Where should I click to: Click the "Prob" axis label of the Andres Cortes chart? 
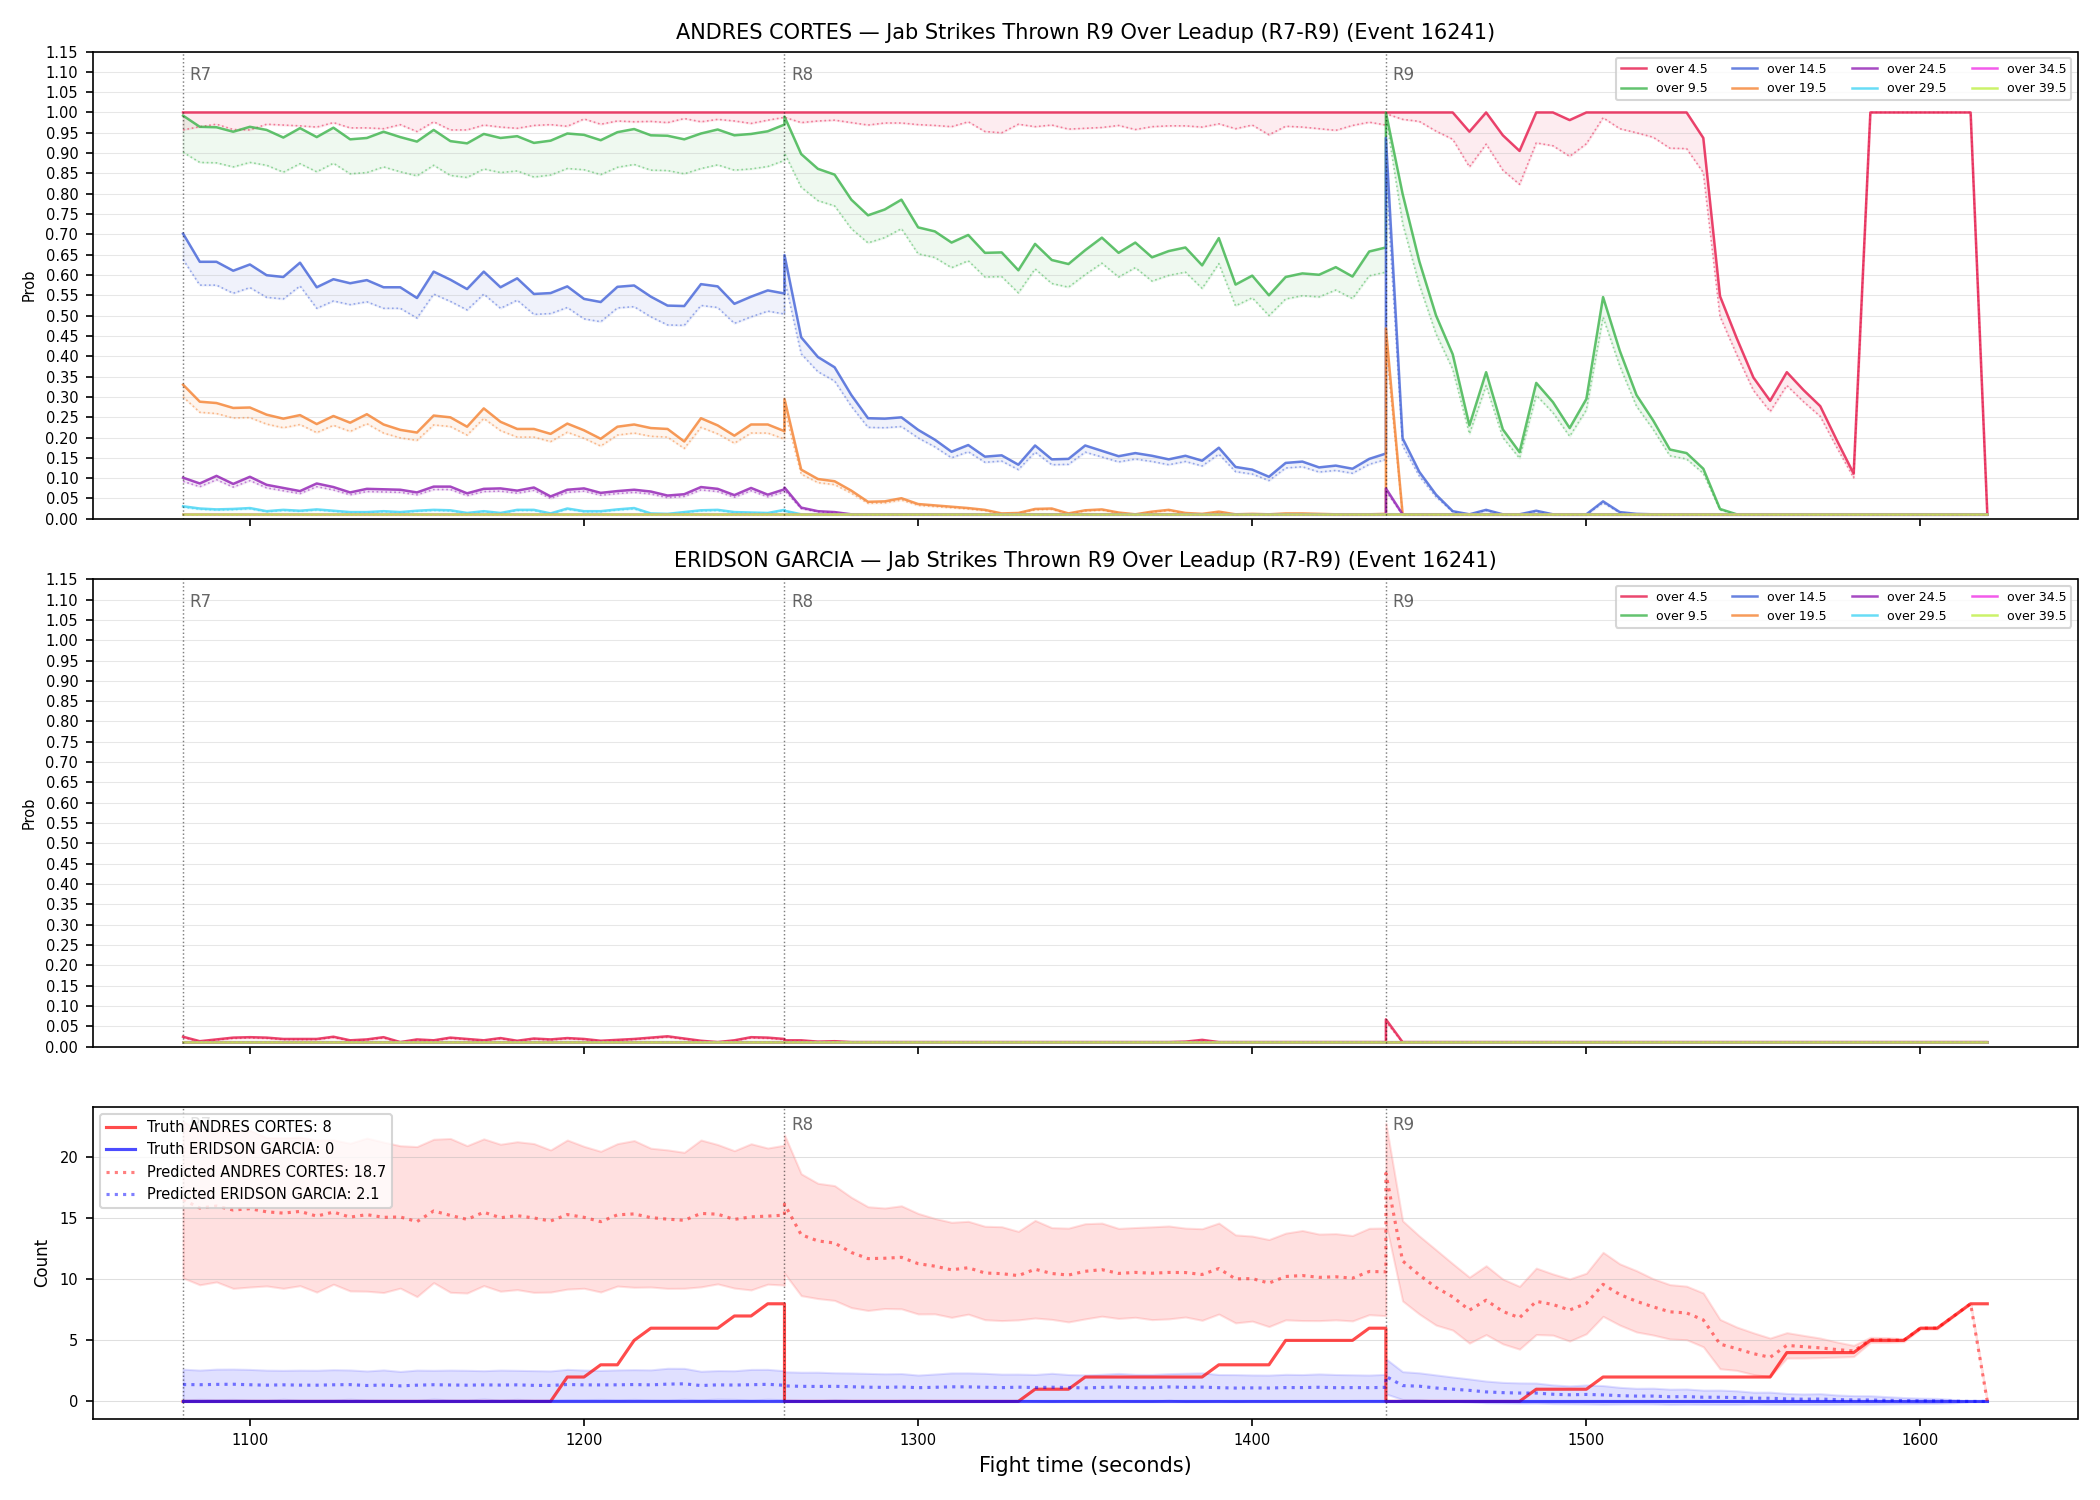[29, 286]
